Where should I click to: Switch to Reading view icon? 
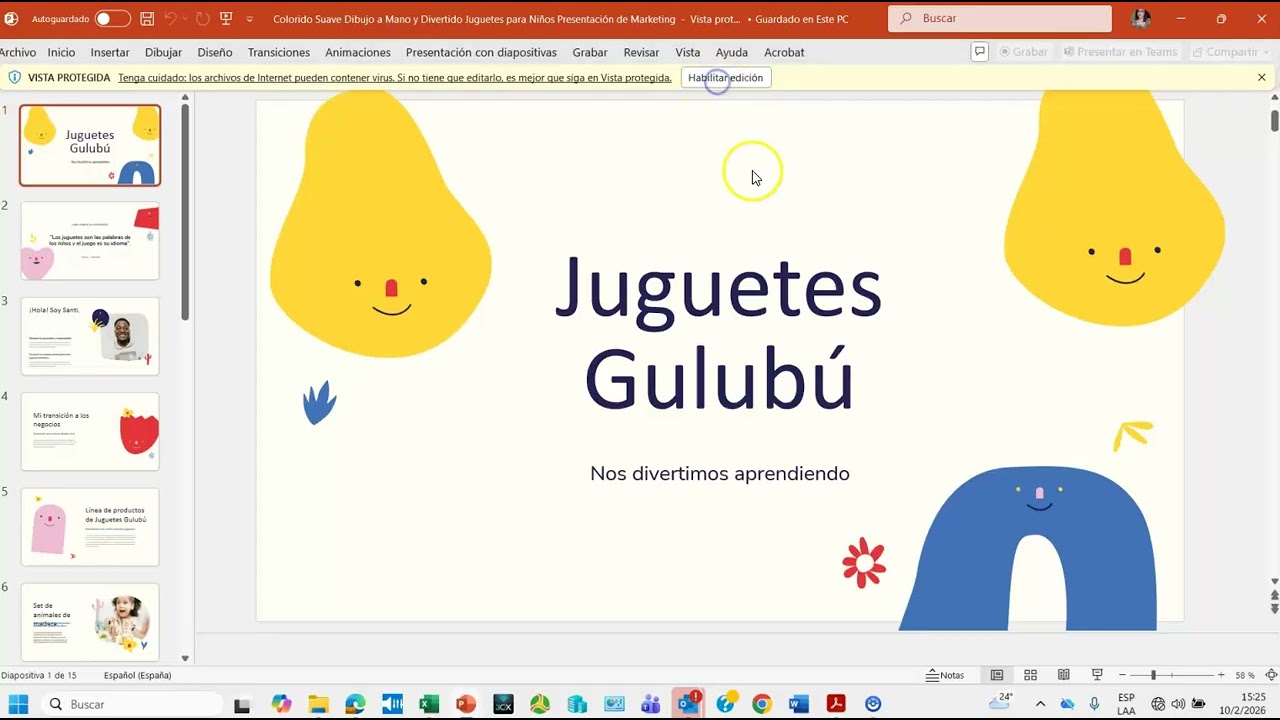pyautogui.click(x=1064, y=675)
